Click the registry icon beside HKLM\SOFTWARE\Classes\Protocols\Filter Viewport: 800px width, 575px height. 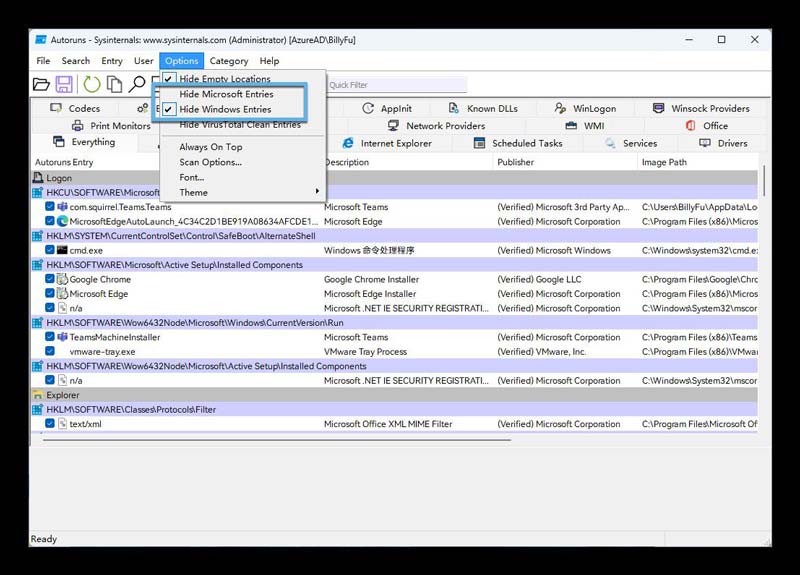[38, 409]
